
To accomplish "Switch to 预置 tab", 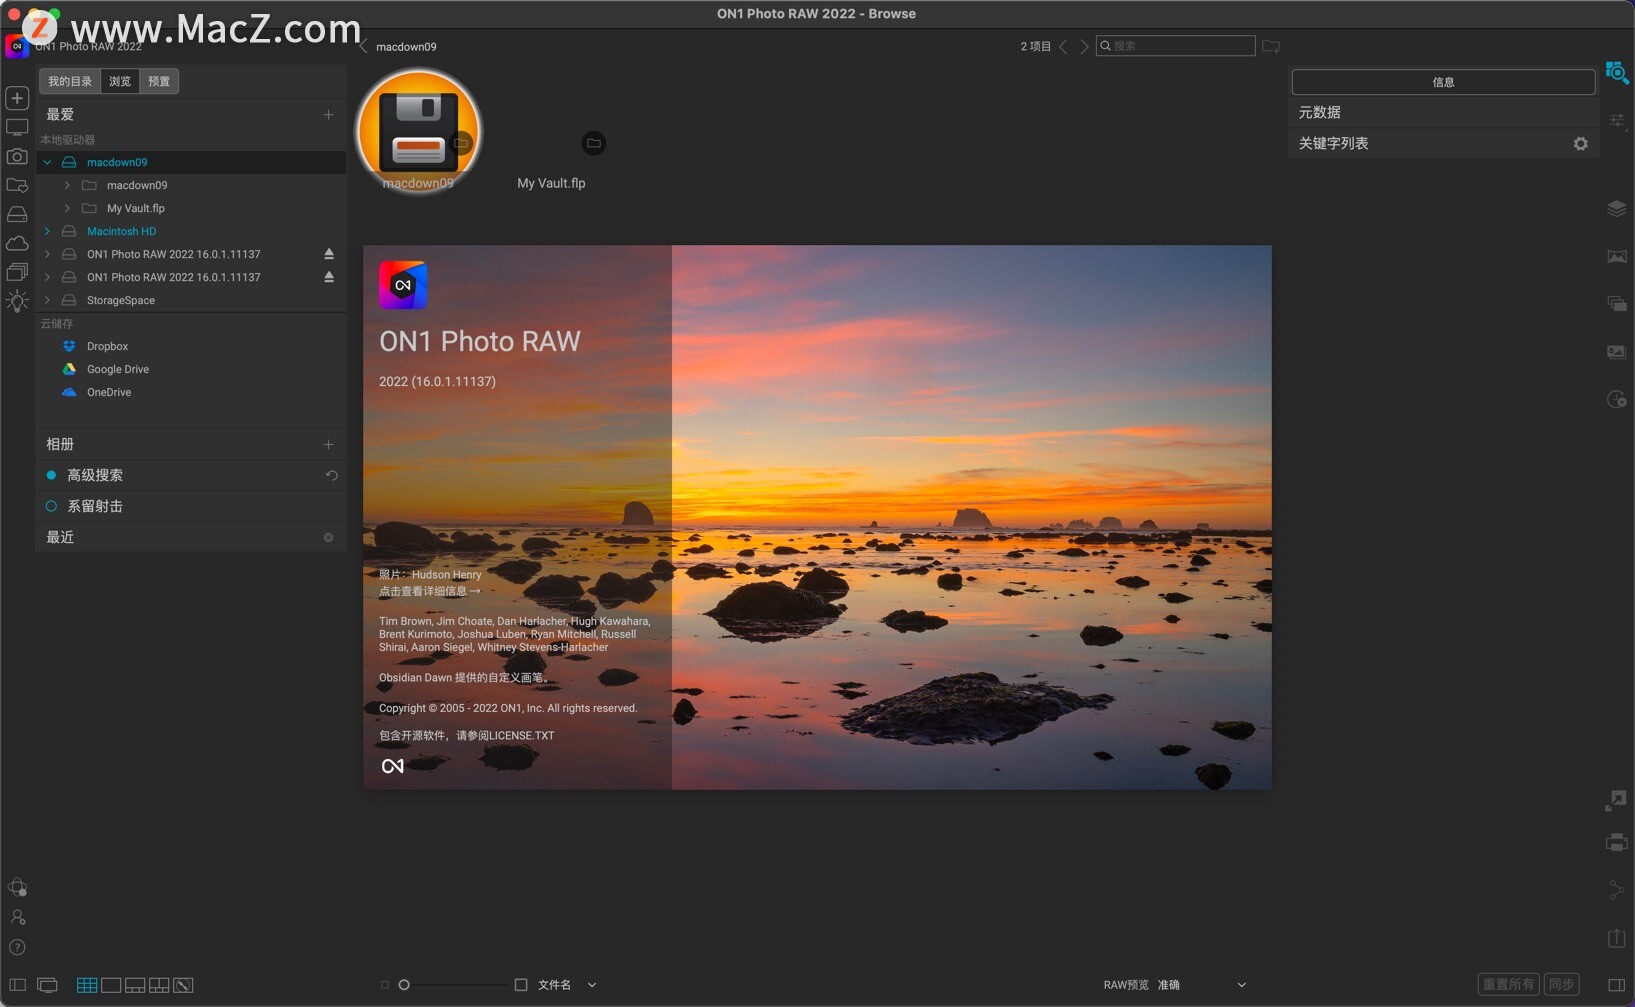I will pyautogui.click(x=159, y=81).
